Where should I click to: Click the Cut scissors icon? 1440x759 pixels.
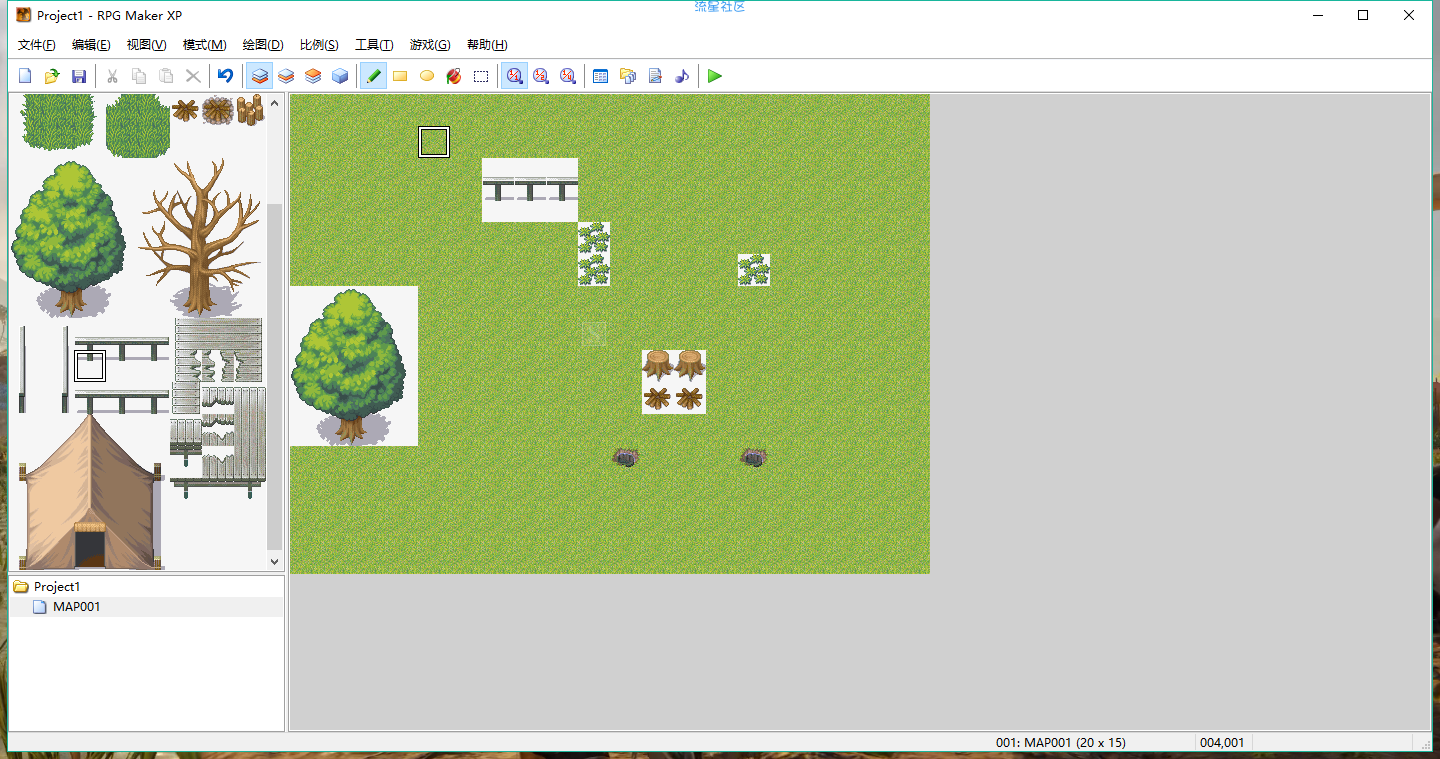[x=112, y=76]
